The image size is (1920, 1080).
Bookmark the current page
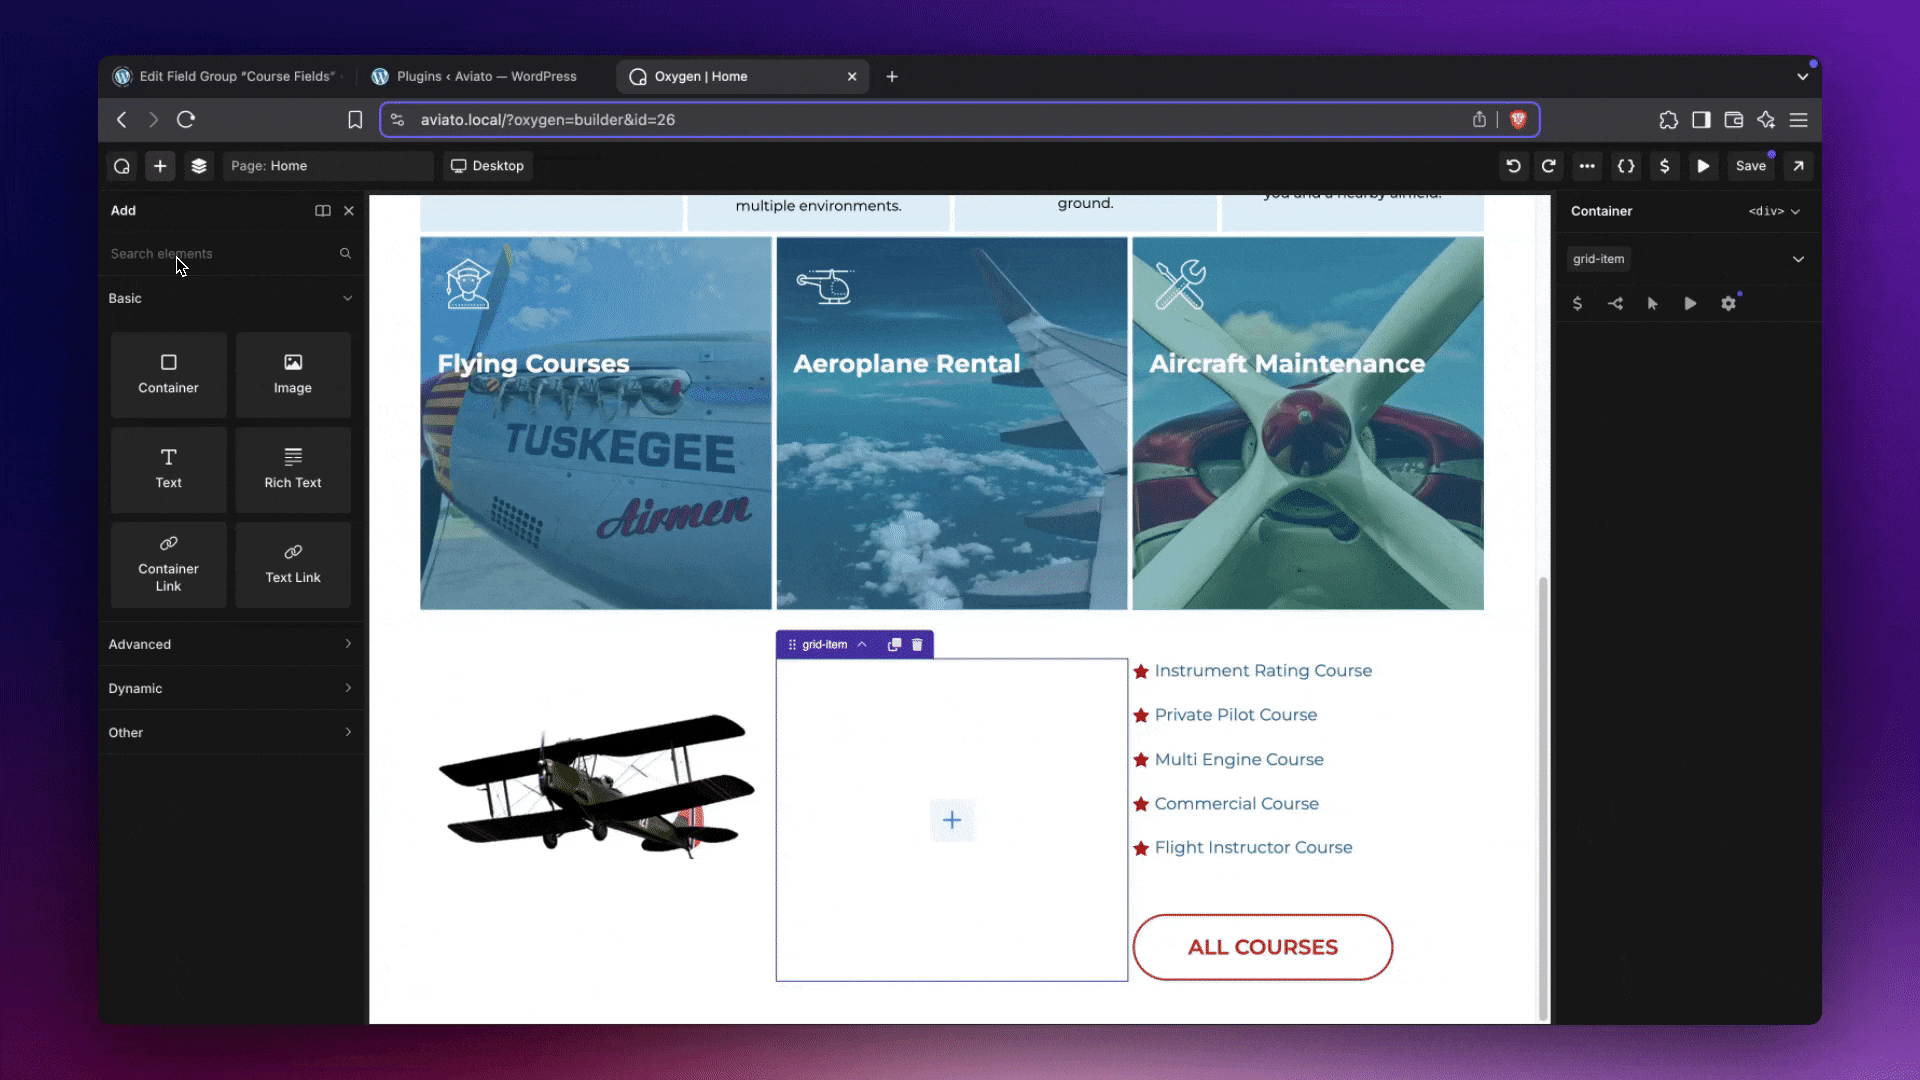355,120
